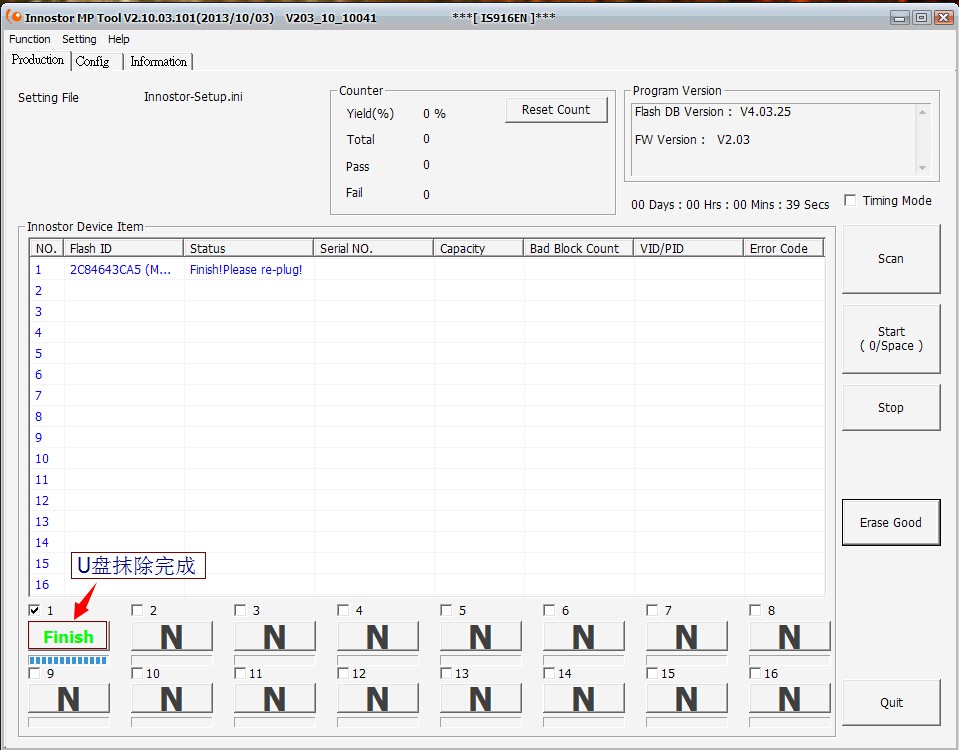Click the N status button for port 12
The height and width of the screenshot is (750, 959).
[x=377, y=699]
